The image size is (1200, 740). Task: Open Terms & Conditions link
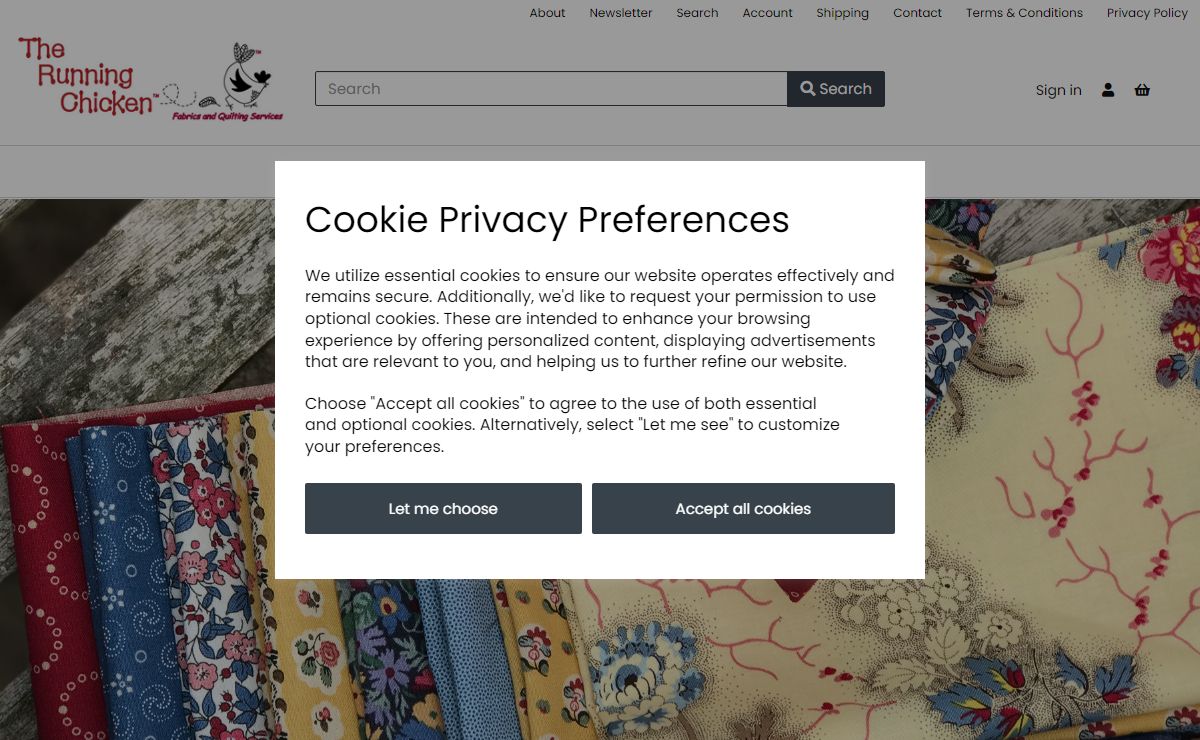coord(1024,13)
